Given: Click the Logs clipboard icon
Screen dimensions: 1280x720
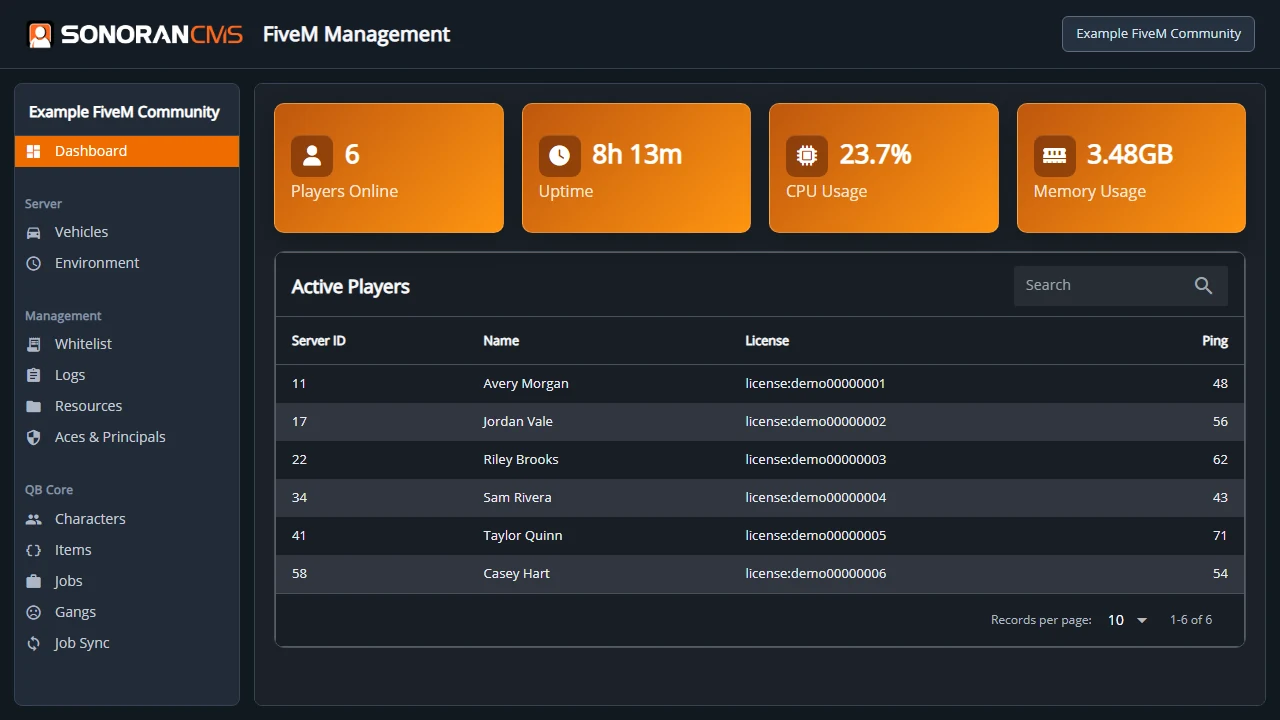Looking at the screenshot, I should pos(34,375).
